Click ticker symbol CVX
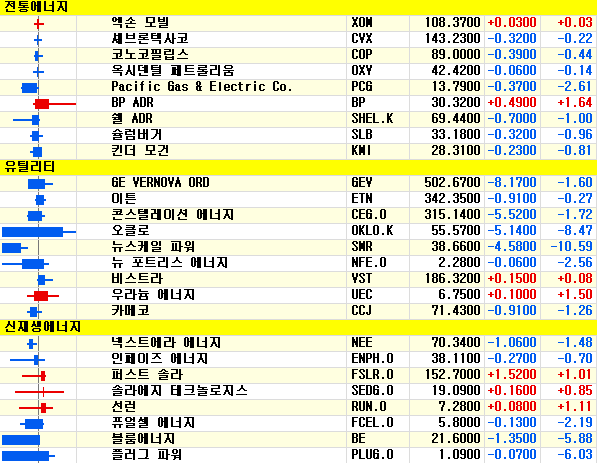The image size is (597, 463). [x=362, y=39]
